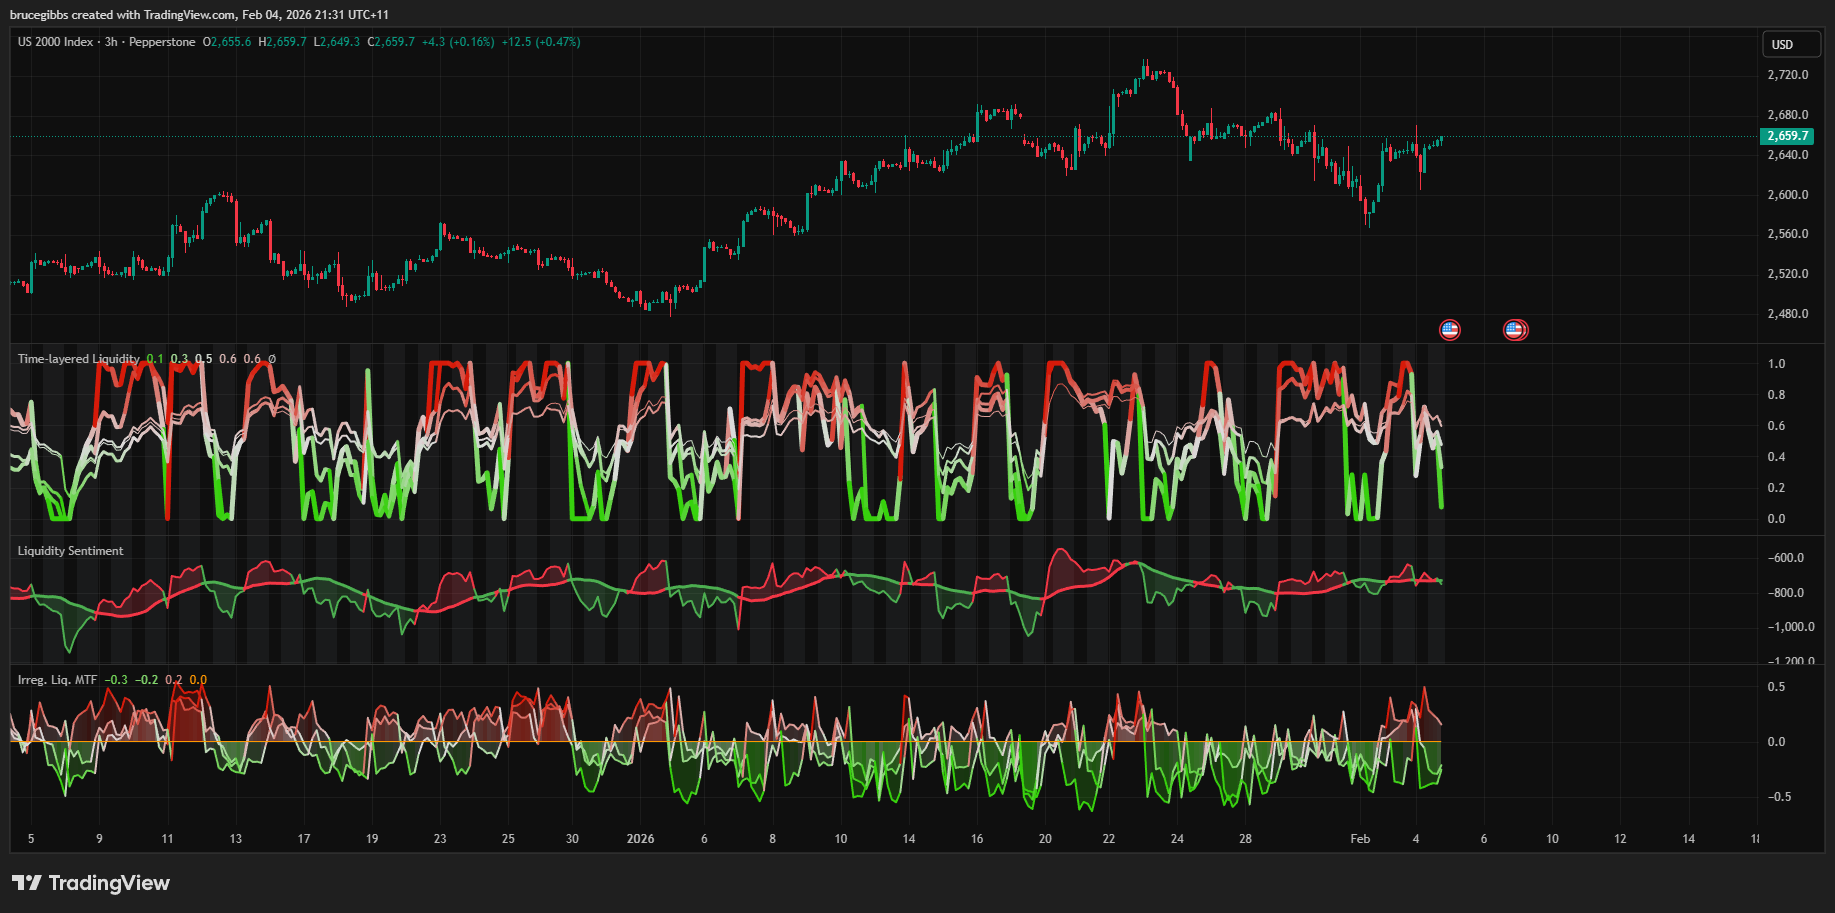Viewport: 1835px width, 913px height.
Task: Click the close price value C2,659.7 in header
Action: click(x=391, y=42)
